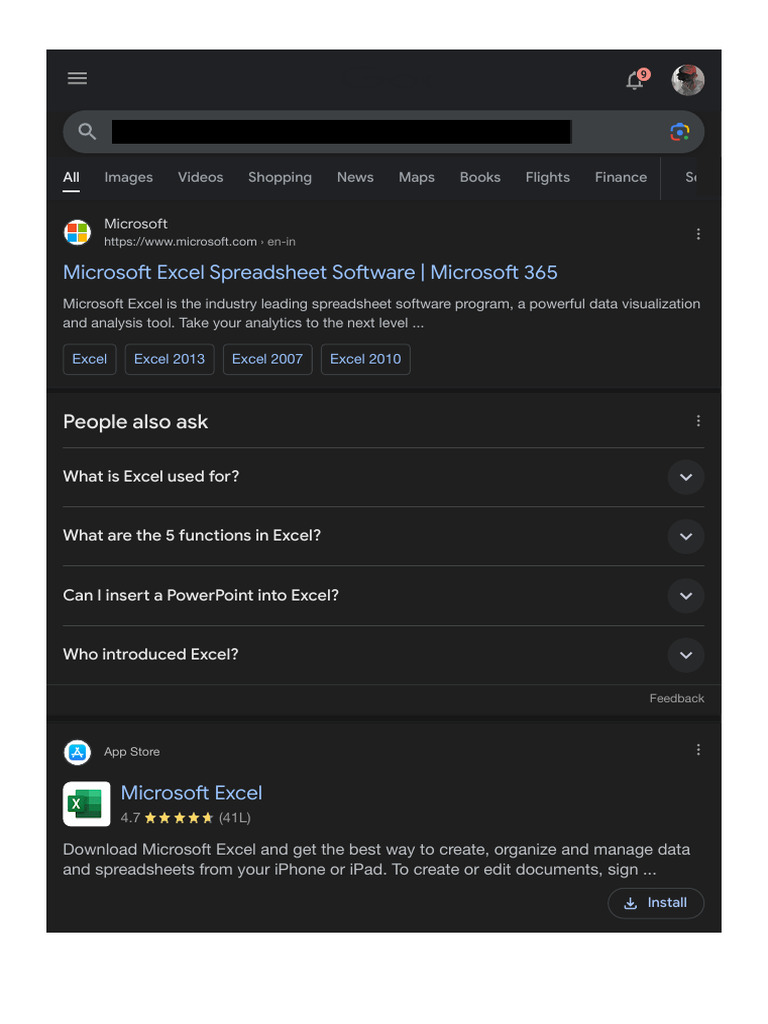This screenshot has width=768, height=1024.
Task: Open options for the Microsoft result
Action: (x=698, y=234)
